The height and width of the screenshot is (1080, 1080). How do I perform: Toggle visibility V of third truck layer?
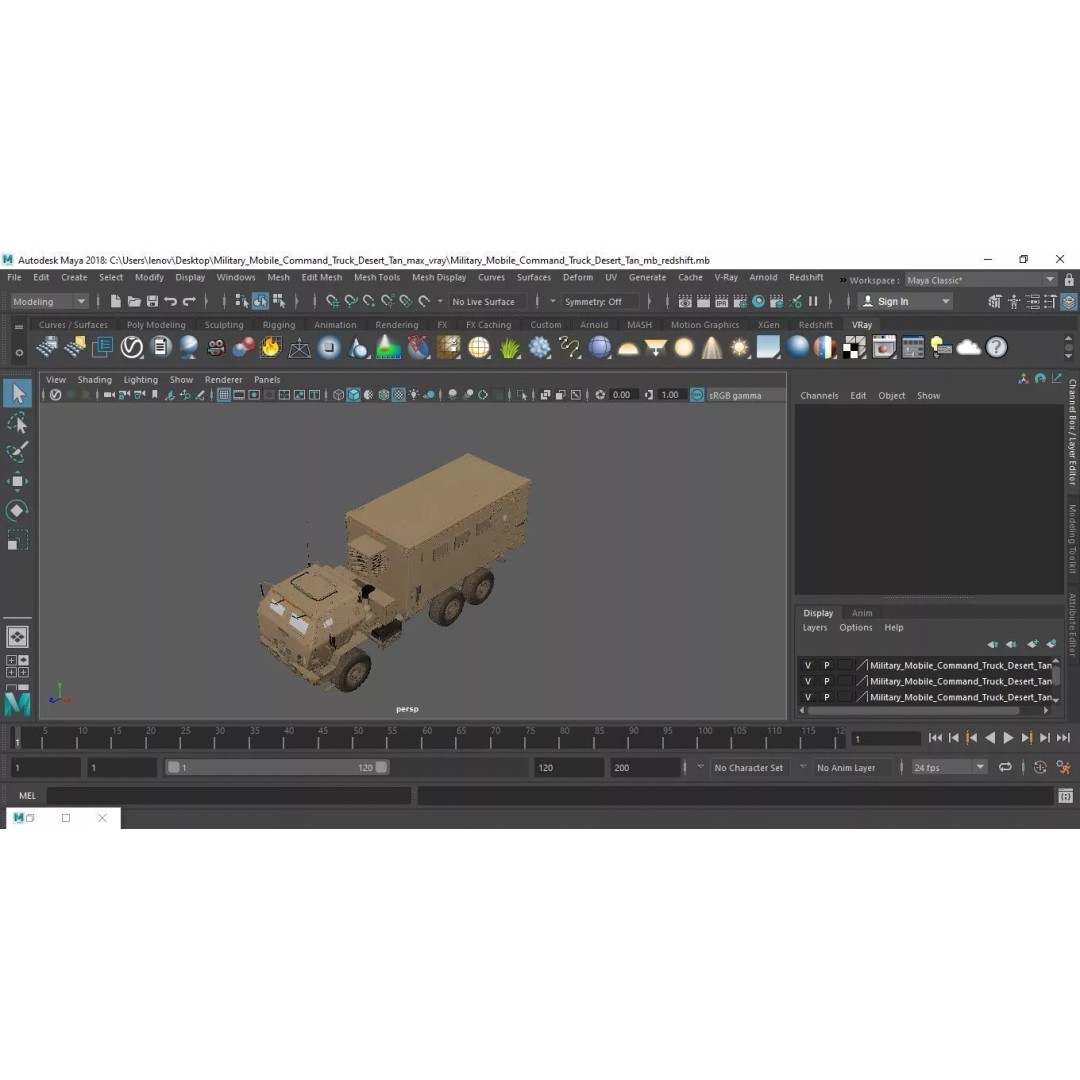coord(808,697)
